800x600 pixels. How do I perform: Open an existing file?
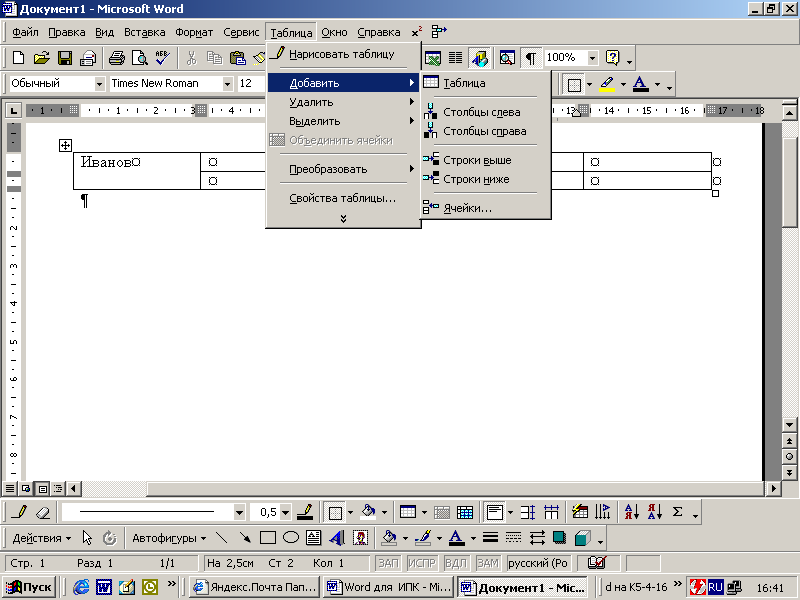[x=41, y=58]
